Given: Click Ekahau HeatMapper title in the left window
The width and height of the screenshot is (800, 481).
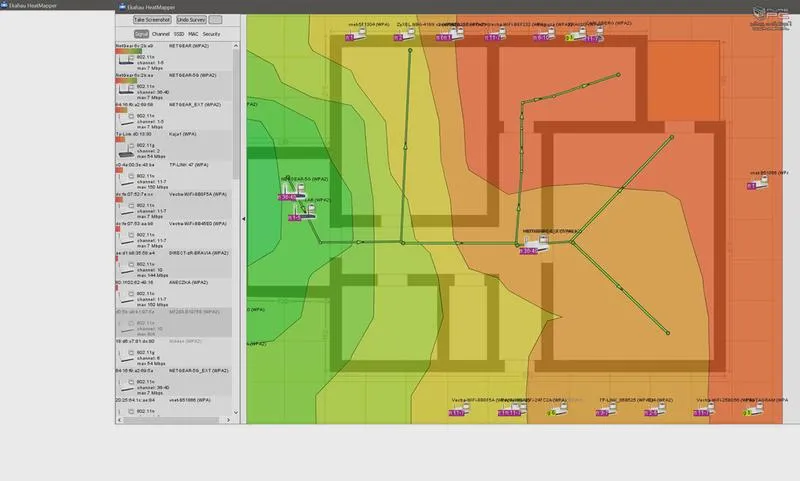Looking at the screenshot, I should (32, 6).
